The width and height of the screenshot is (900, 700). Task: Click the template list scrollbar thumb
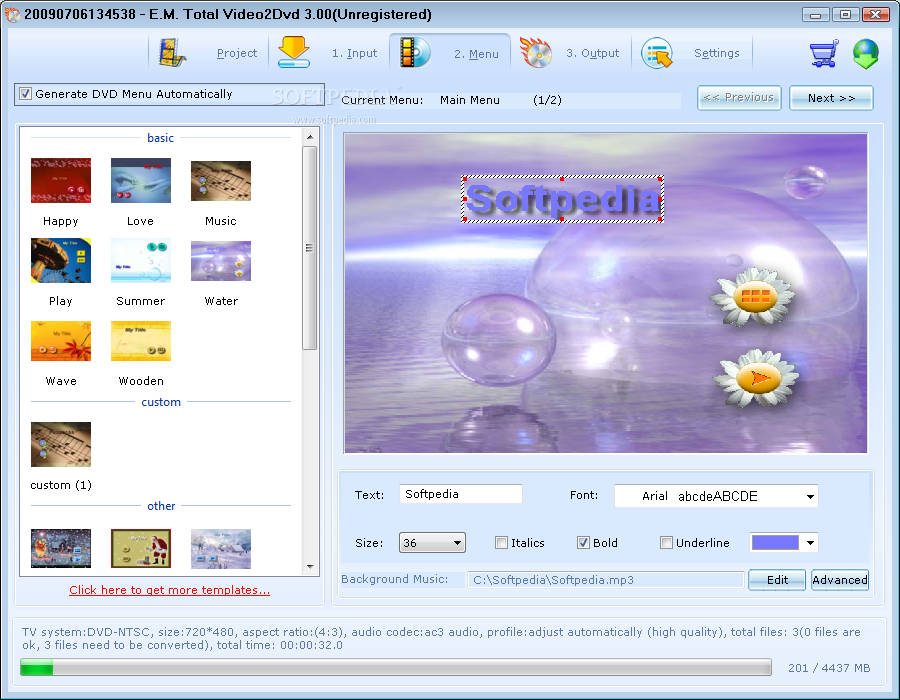tap(309, 248)
